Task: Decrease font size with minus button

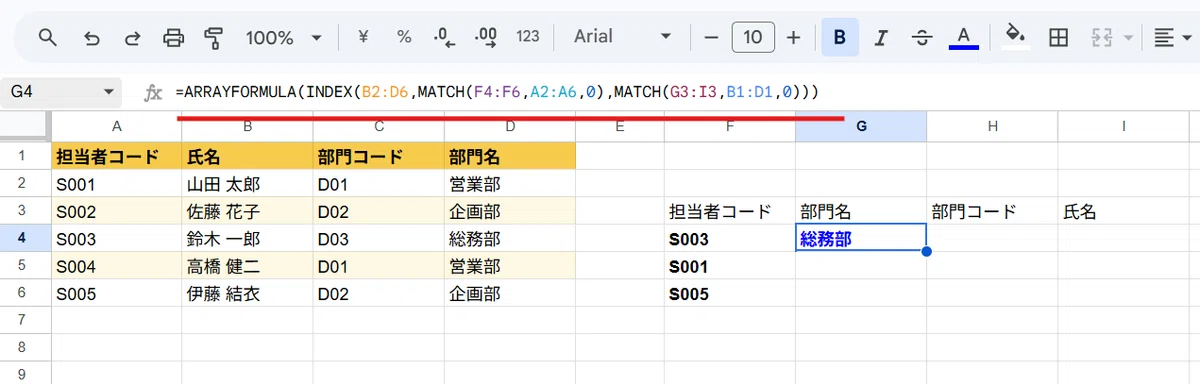Action: point(711,38)
